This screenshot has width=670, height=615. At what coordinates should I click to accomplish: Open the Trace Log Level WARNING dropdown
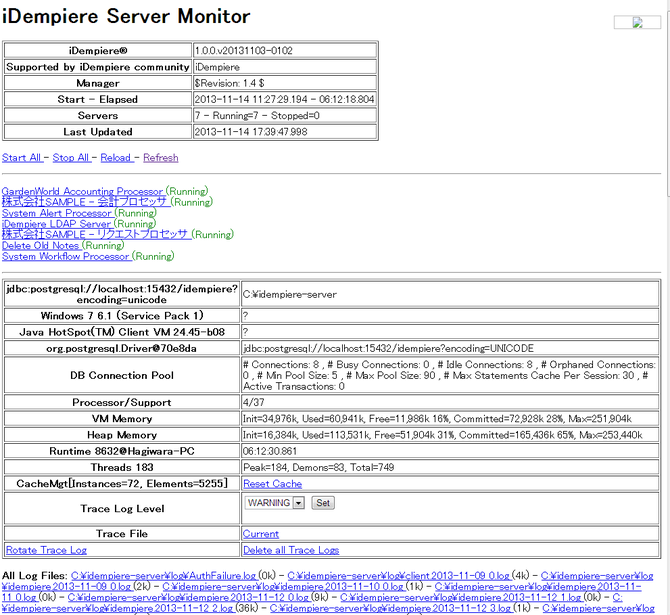click(275, 503)
